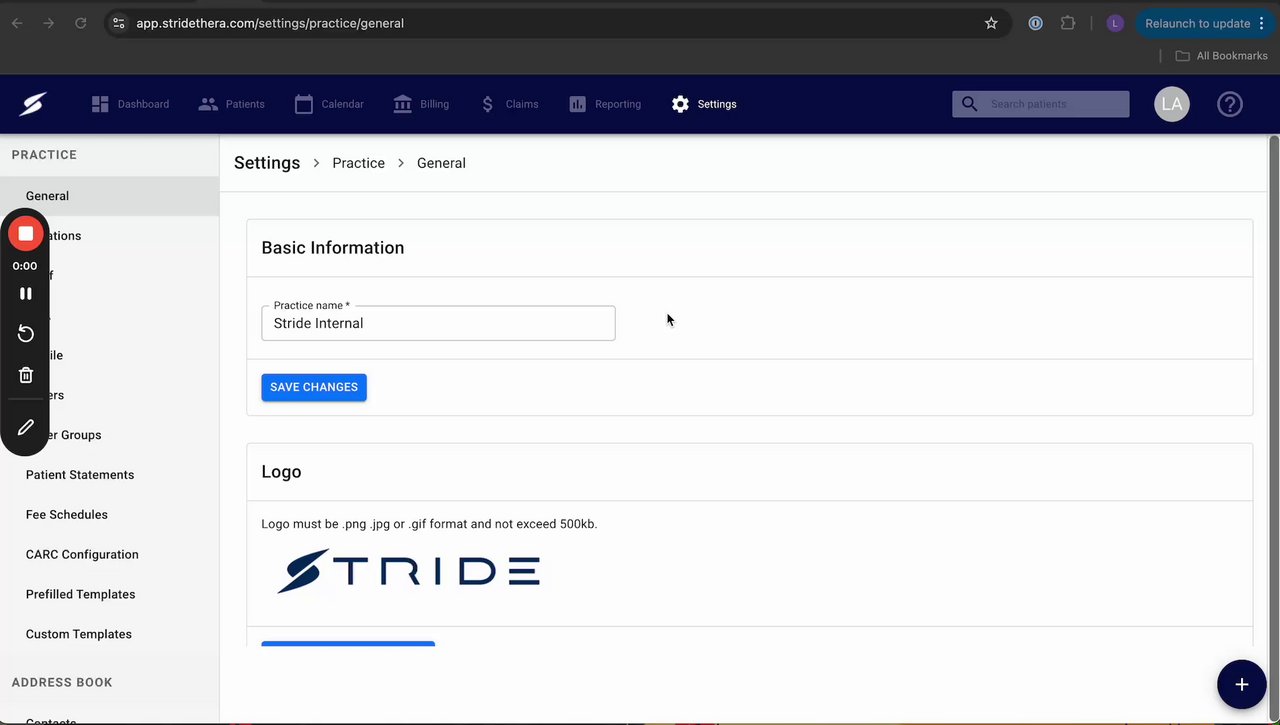Click the Patients people icon
Screen dimensions: 1280x725
point(208,104)
